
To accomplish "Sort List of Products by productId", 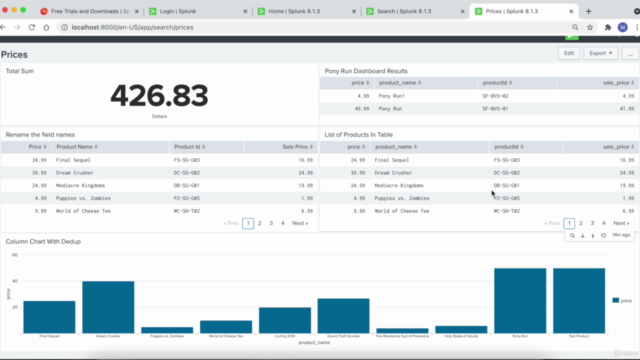I will (x=509, y=147).
